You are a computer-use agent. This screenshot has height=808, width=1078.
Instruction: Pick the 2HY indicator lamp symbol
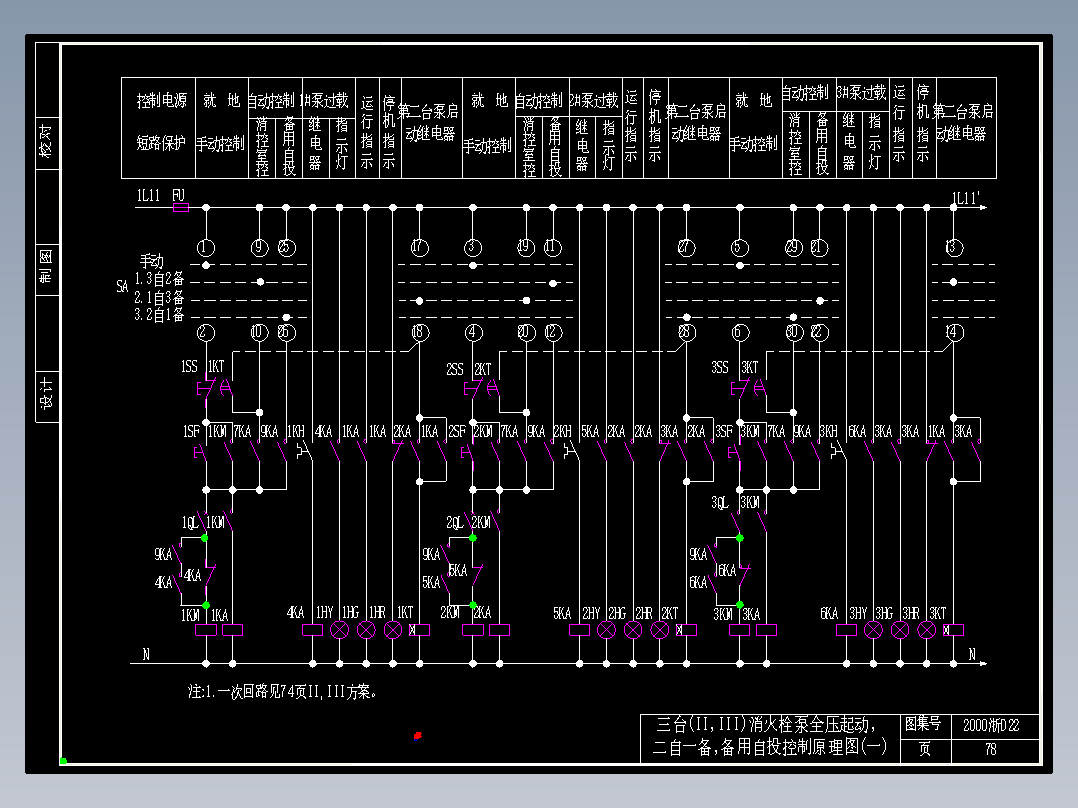pos(606,630)
